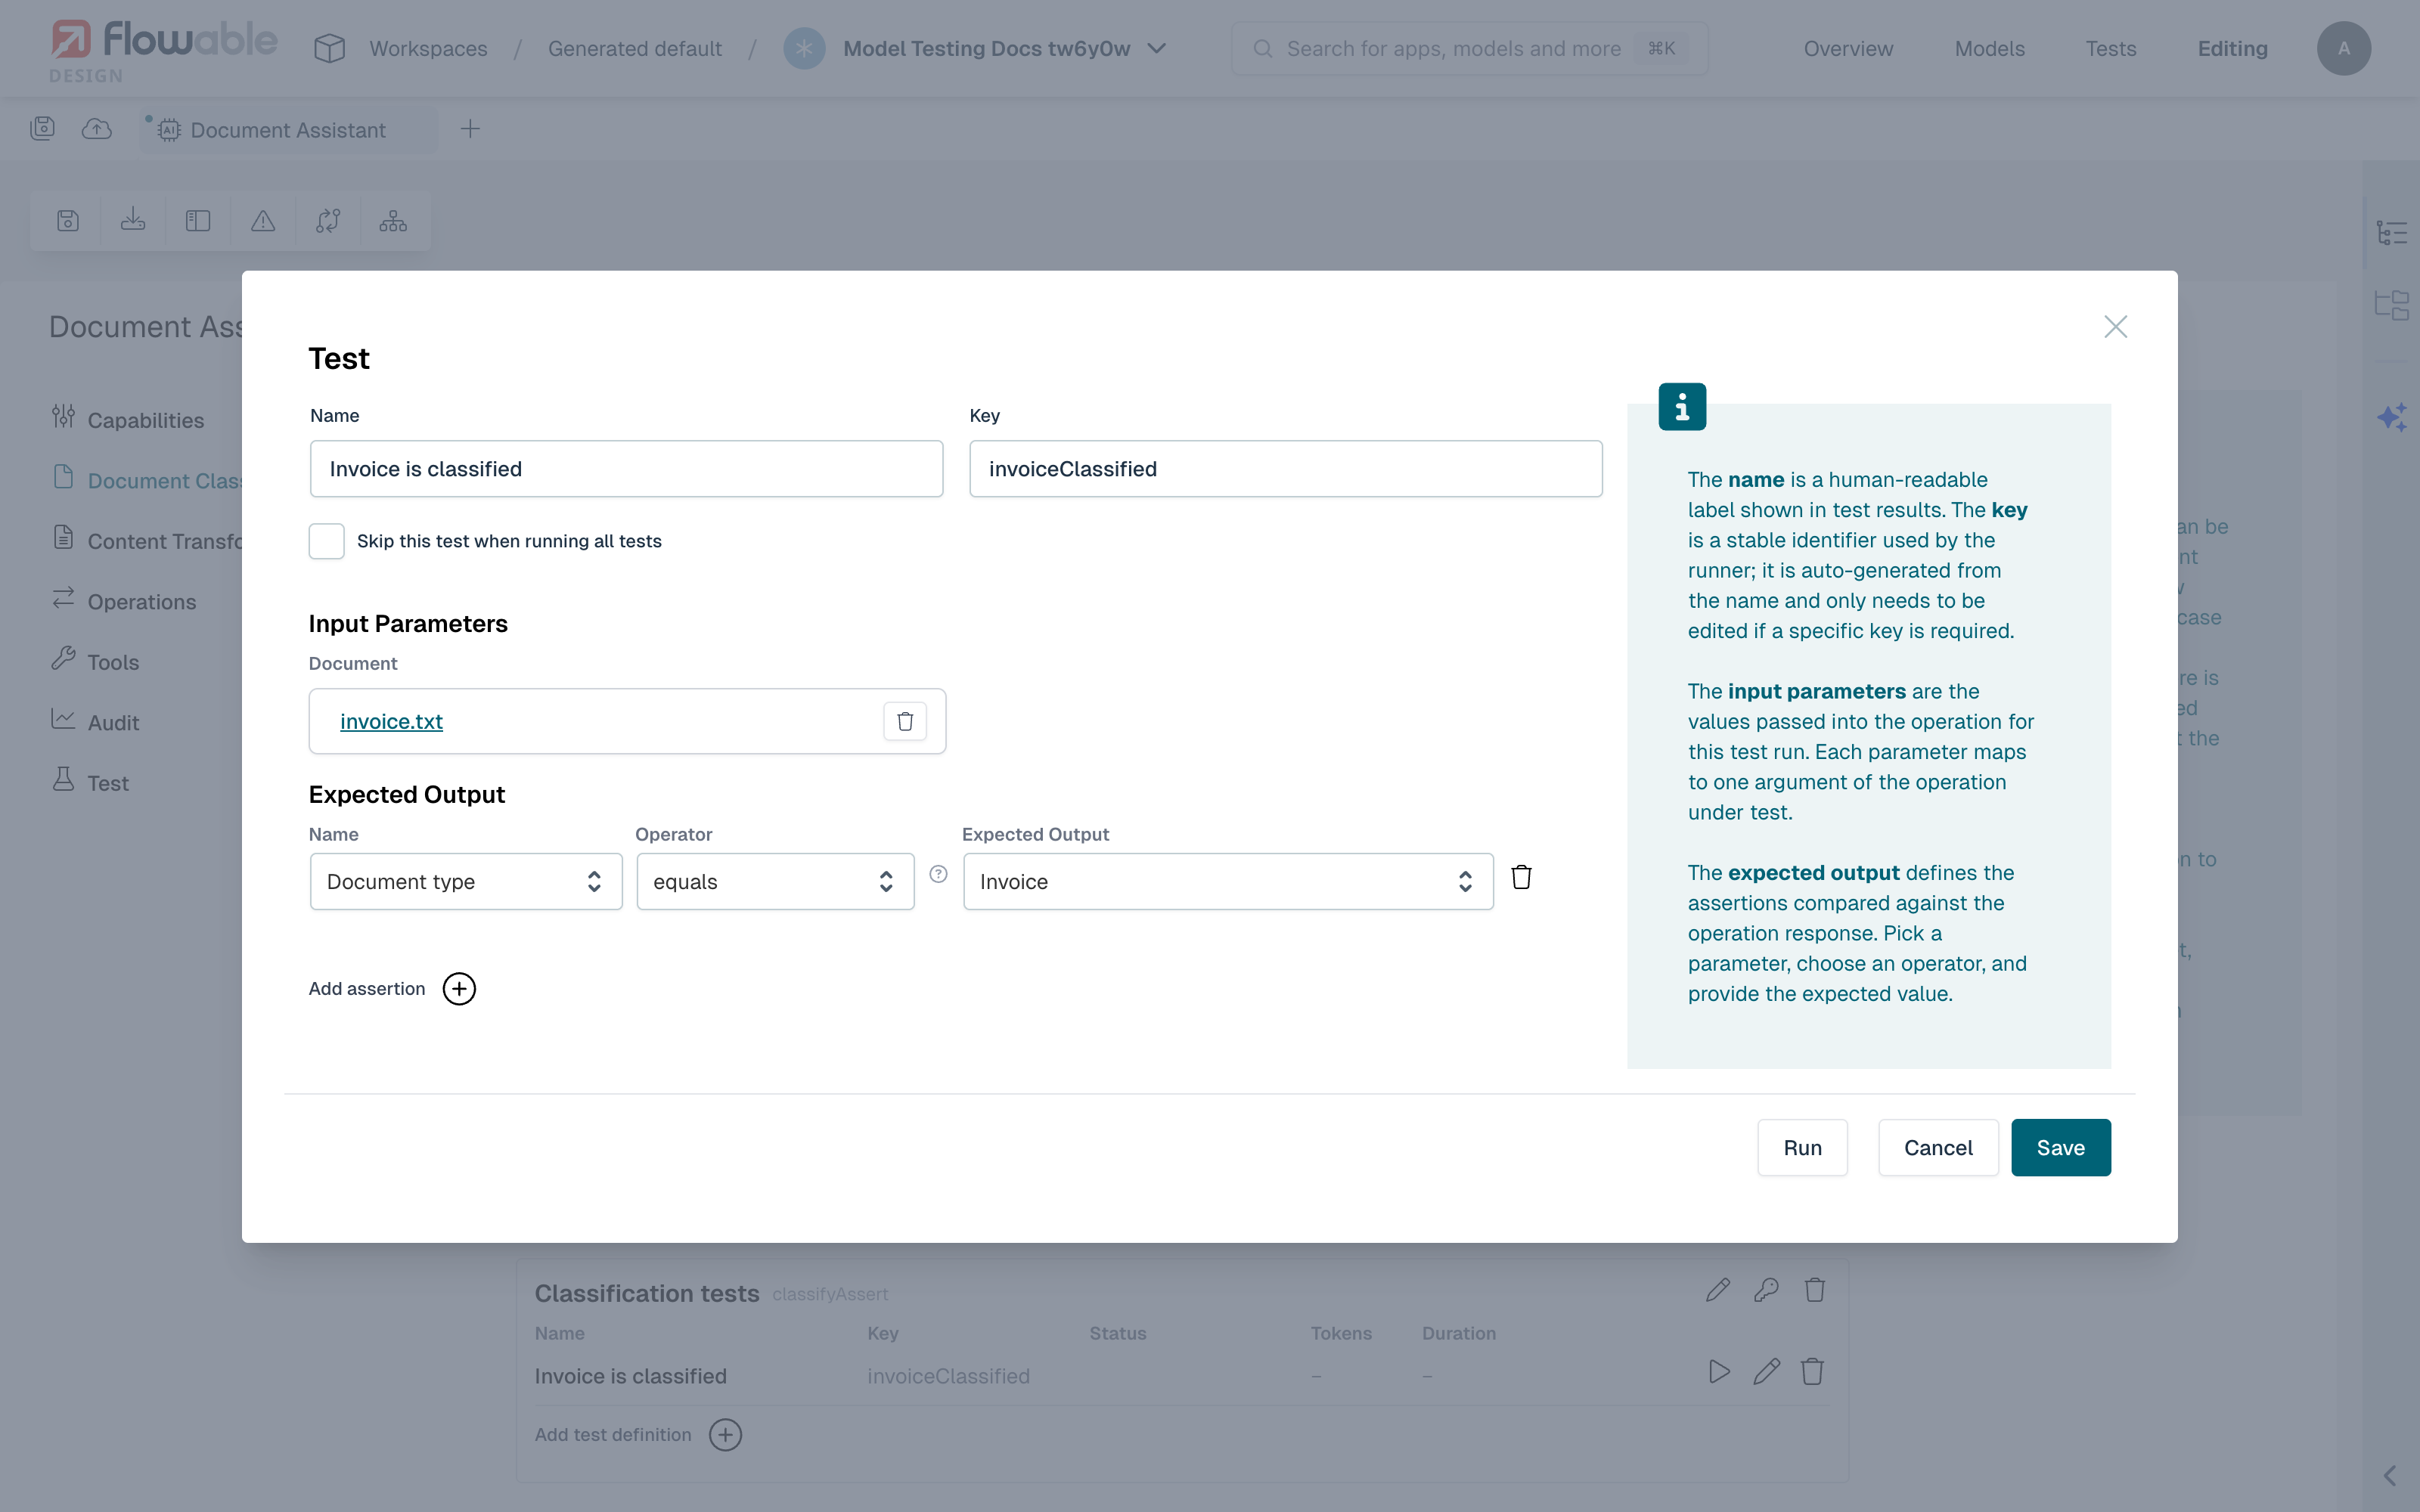Click the info icon above the help panel

click(1682, 407)
